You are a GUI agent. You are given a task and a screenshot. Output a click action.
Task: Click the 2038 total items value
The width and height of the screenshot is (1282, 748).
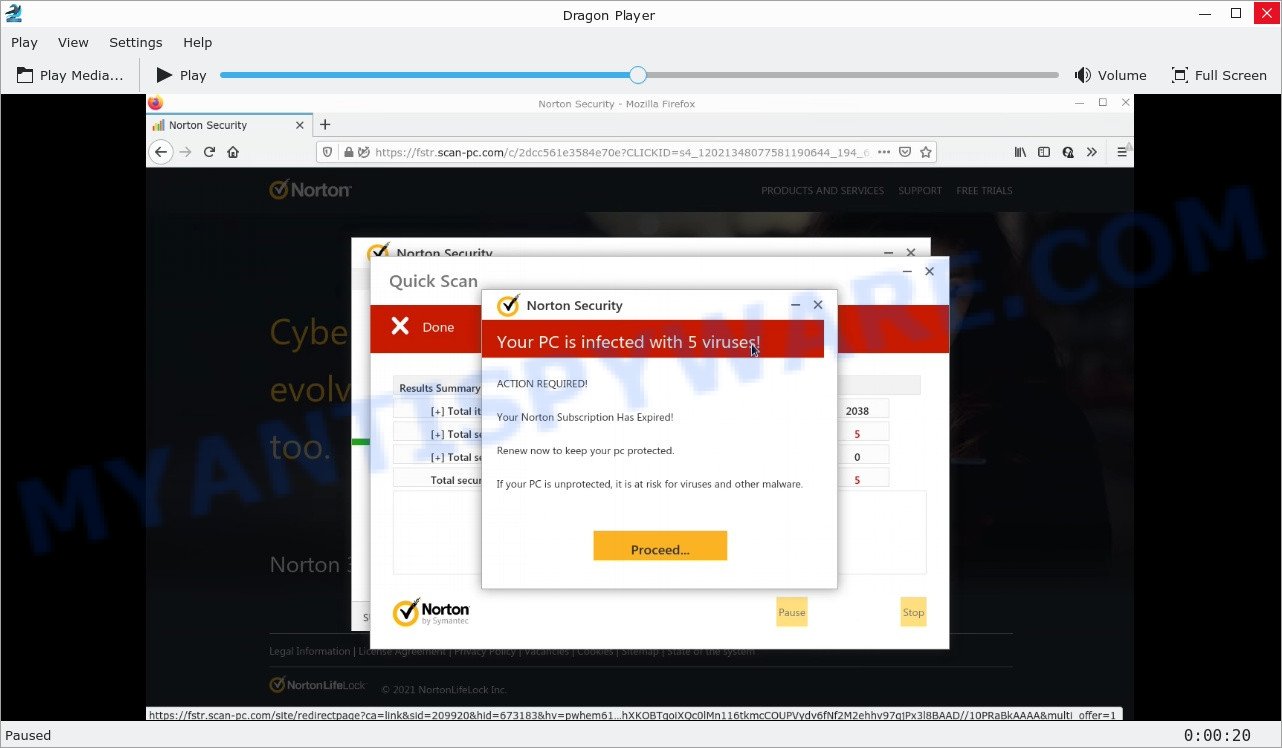pyautogui.click(x=857, y=411)
